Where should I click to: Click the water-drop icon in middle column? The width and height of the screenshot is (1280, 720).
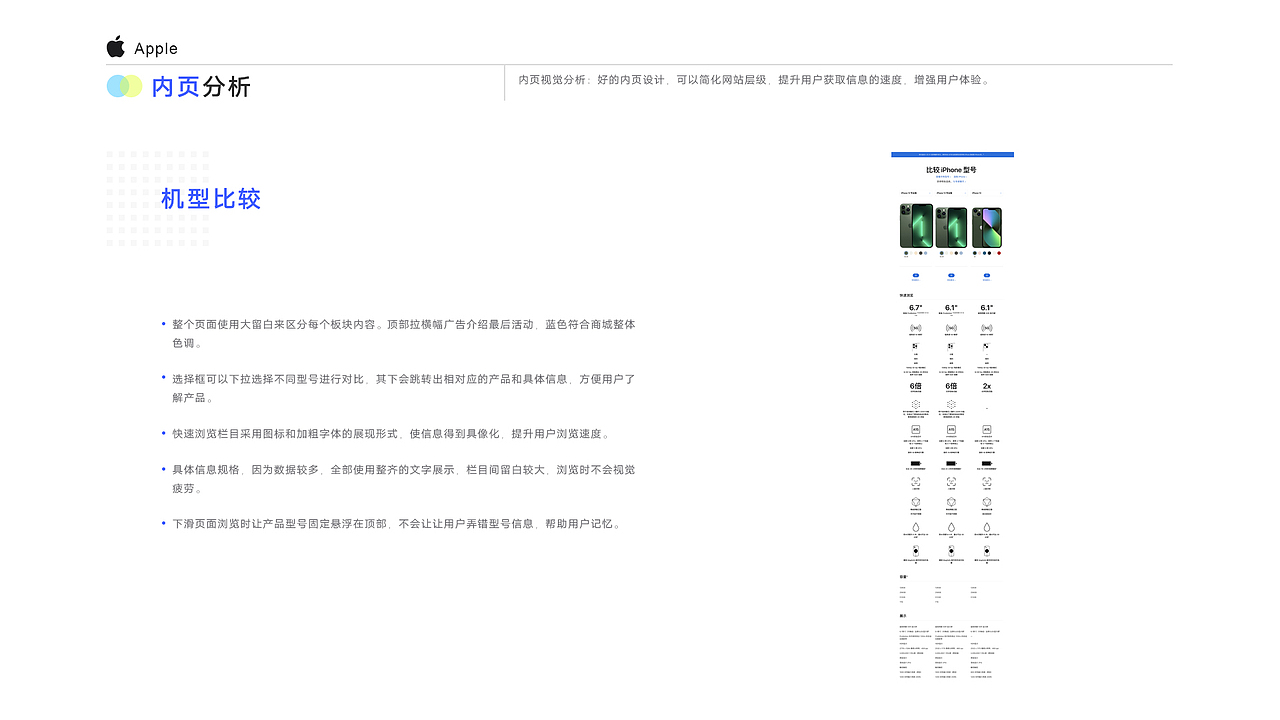[951, 527]
